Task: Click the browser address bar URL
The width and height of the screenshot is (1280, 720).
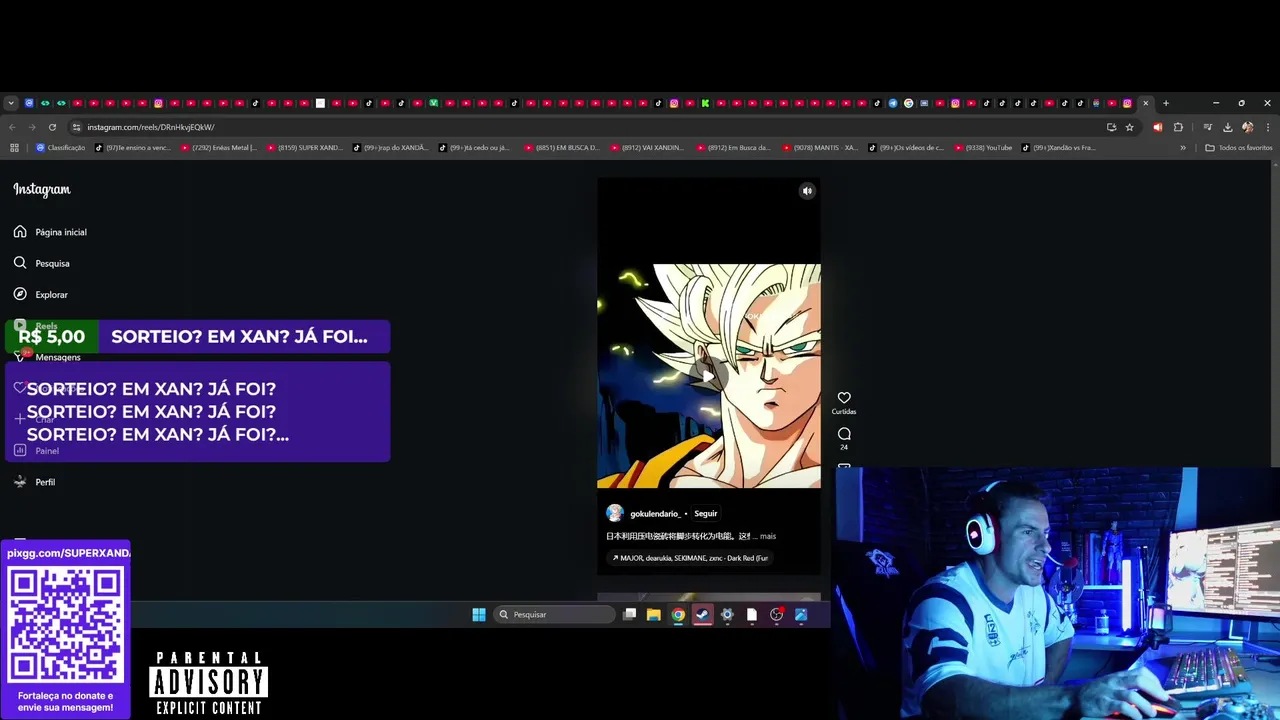Action: point(150,127)
